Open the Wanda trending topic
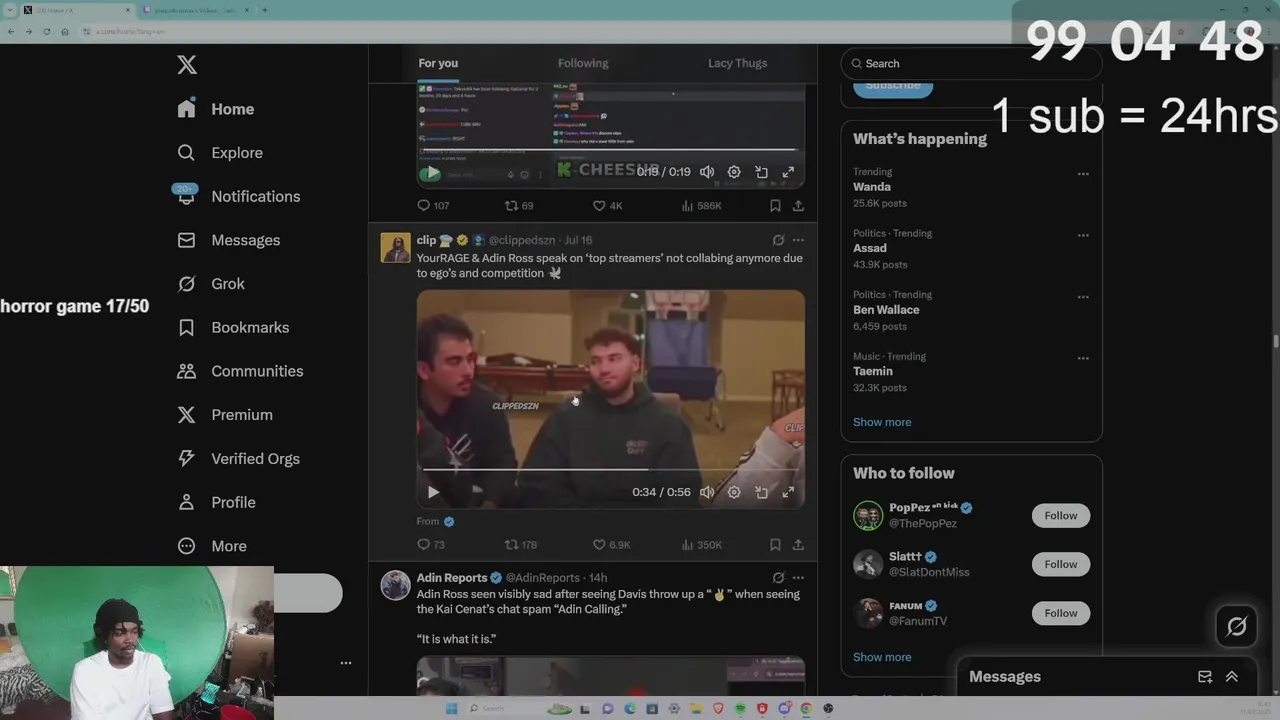Image resolution: width=1280 pixels, height=720 pixels. 872,187
